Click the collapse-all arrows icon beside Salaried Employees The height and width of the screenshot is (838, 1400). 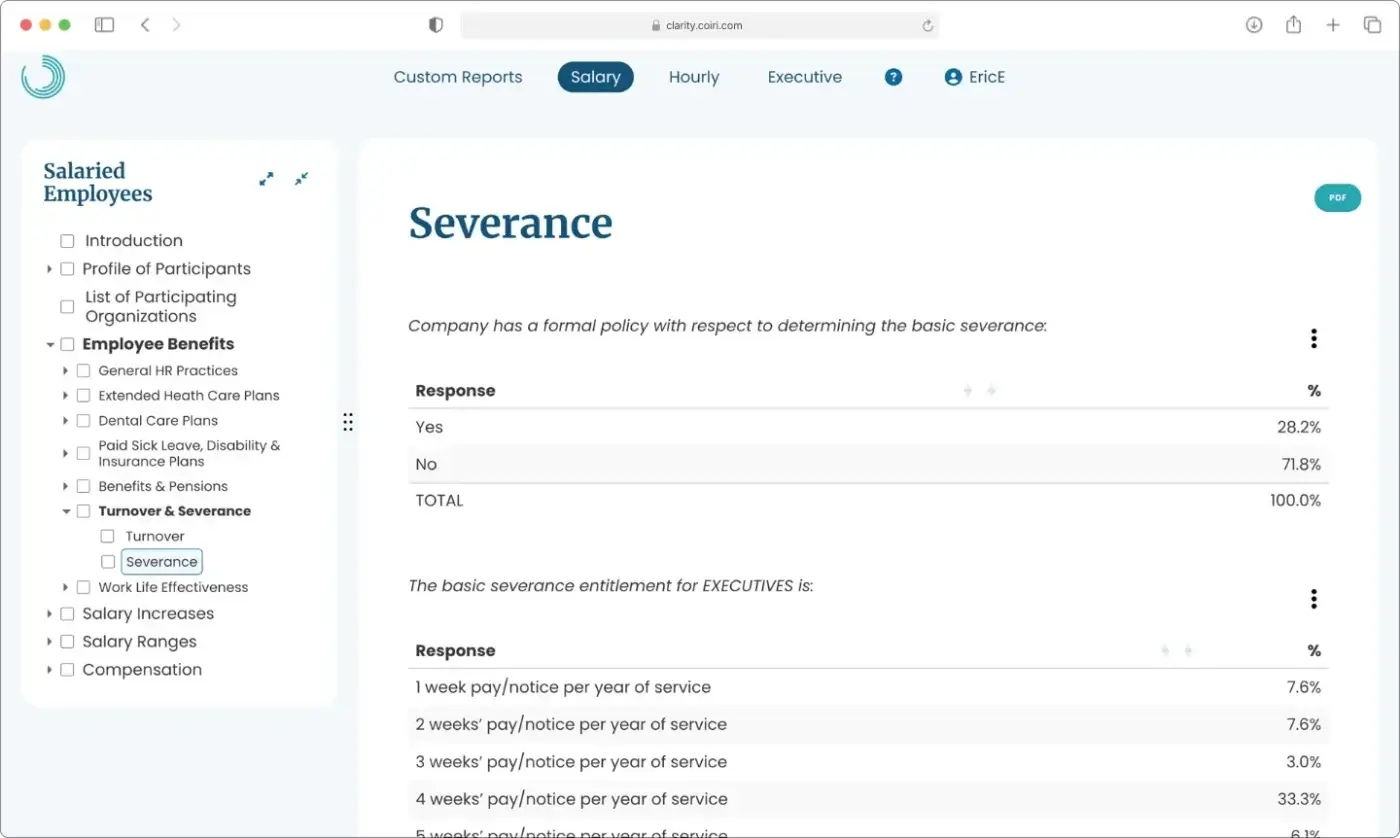pos(300,179)
